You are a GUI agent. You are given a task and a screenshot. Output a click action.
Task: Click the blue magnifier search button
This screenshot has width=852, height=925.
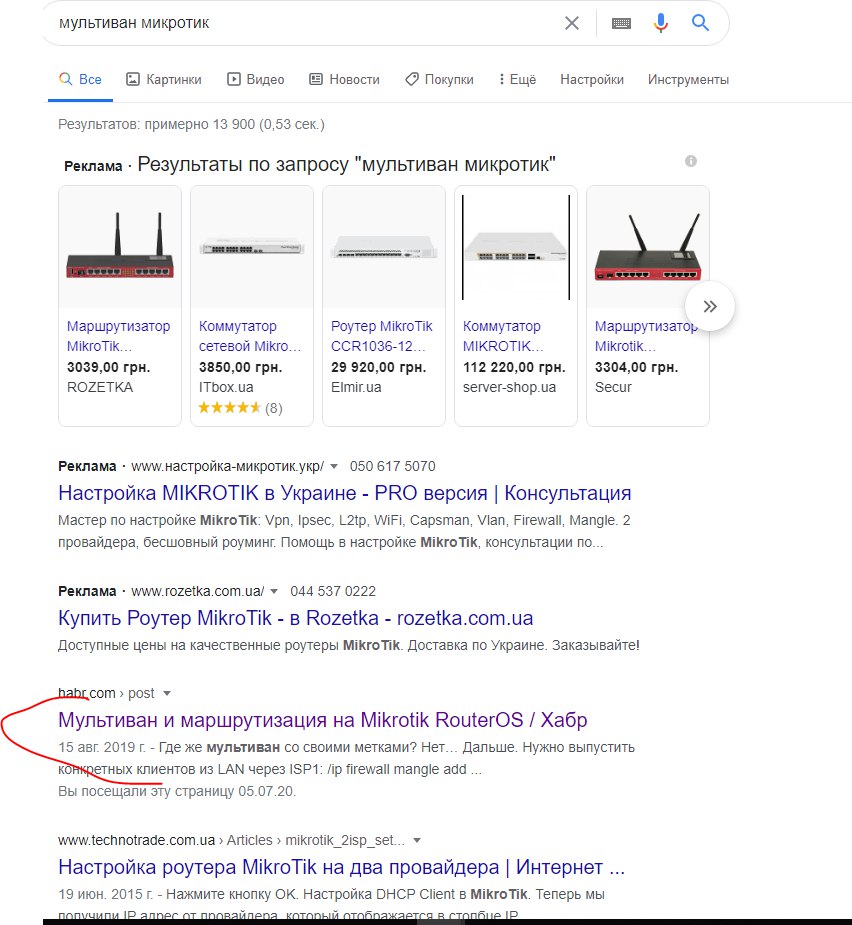tap(700, 23)
